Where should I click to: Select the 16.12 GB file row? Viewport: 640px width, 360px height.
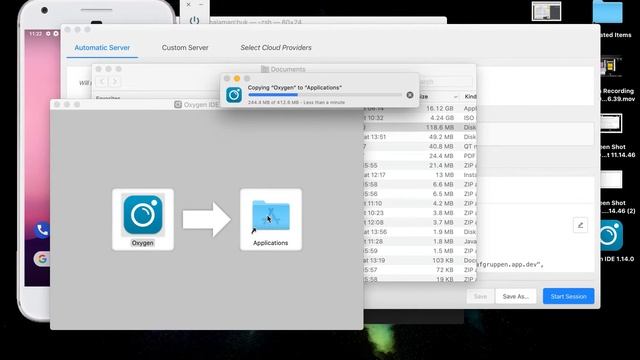point(420,109)
